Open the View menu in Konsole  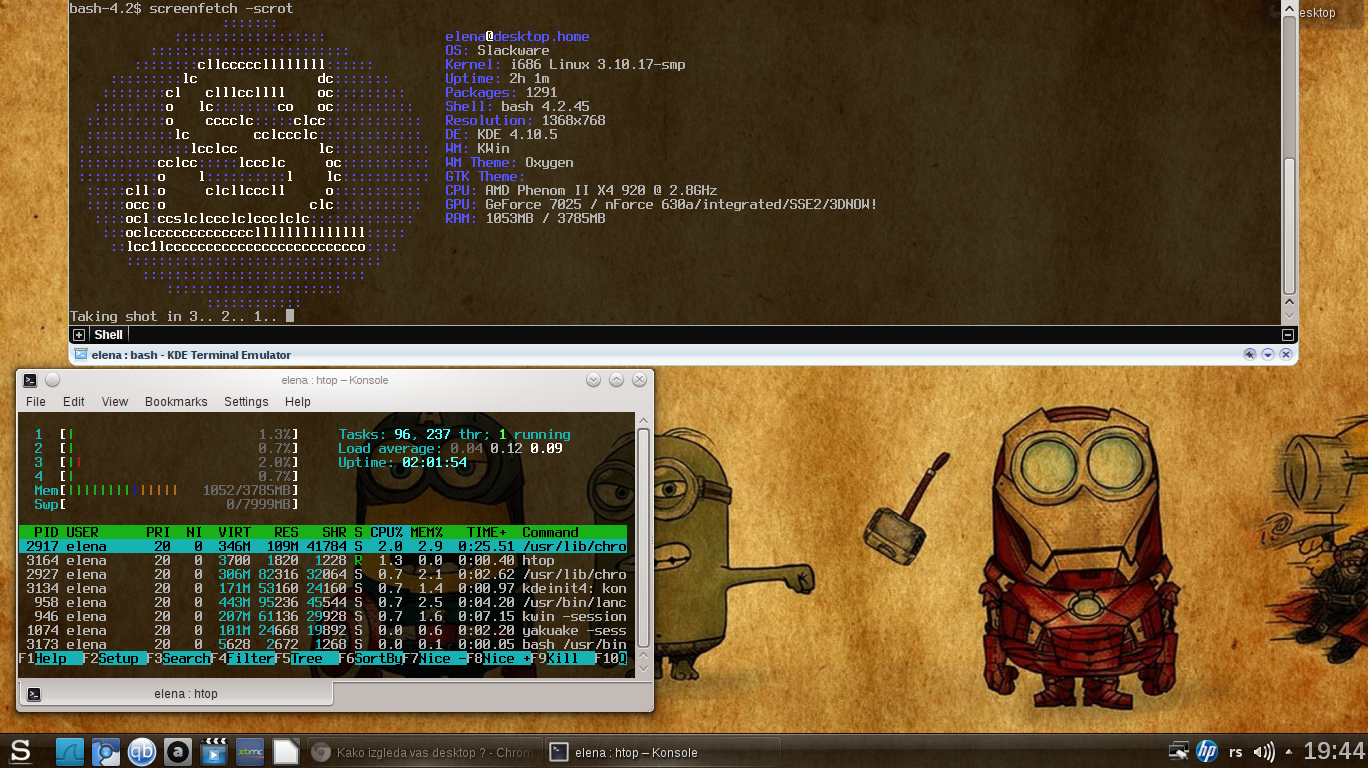[115, 402]
